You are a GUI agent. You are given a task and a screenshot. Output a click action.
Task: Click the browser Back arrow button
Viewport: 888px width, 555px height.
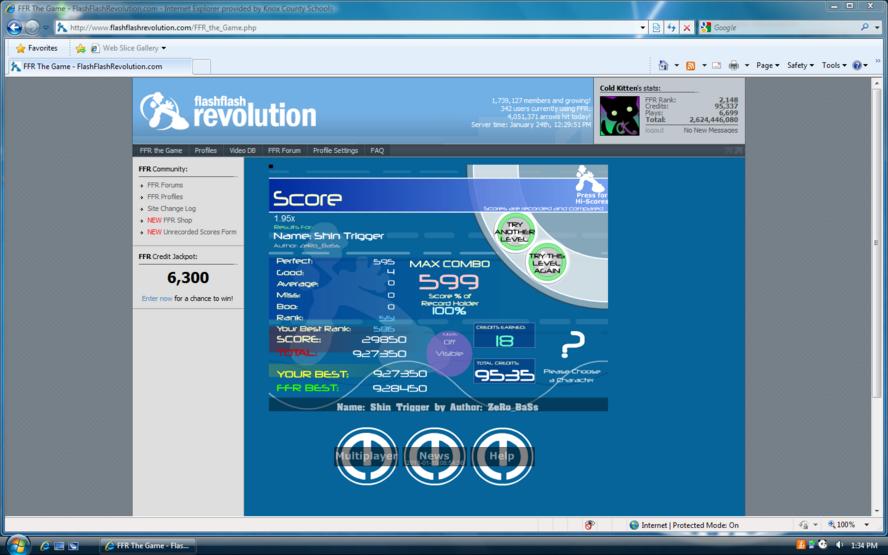[15, 27]
